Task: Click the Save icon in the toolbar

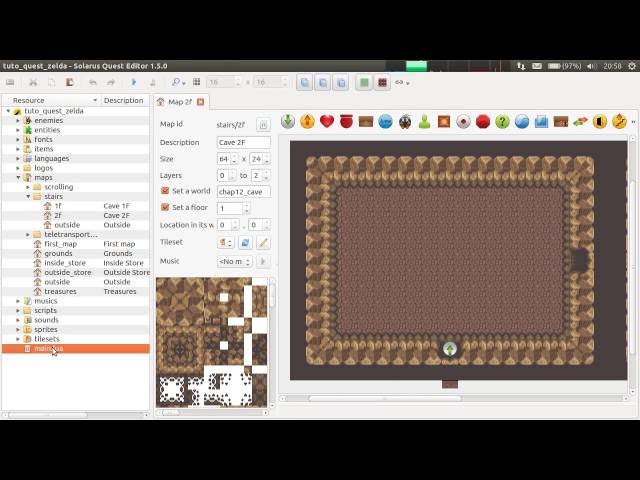Action: click(10, 82)
